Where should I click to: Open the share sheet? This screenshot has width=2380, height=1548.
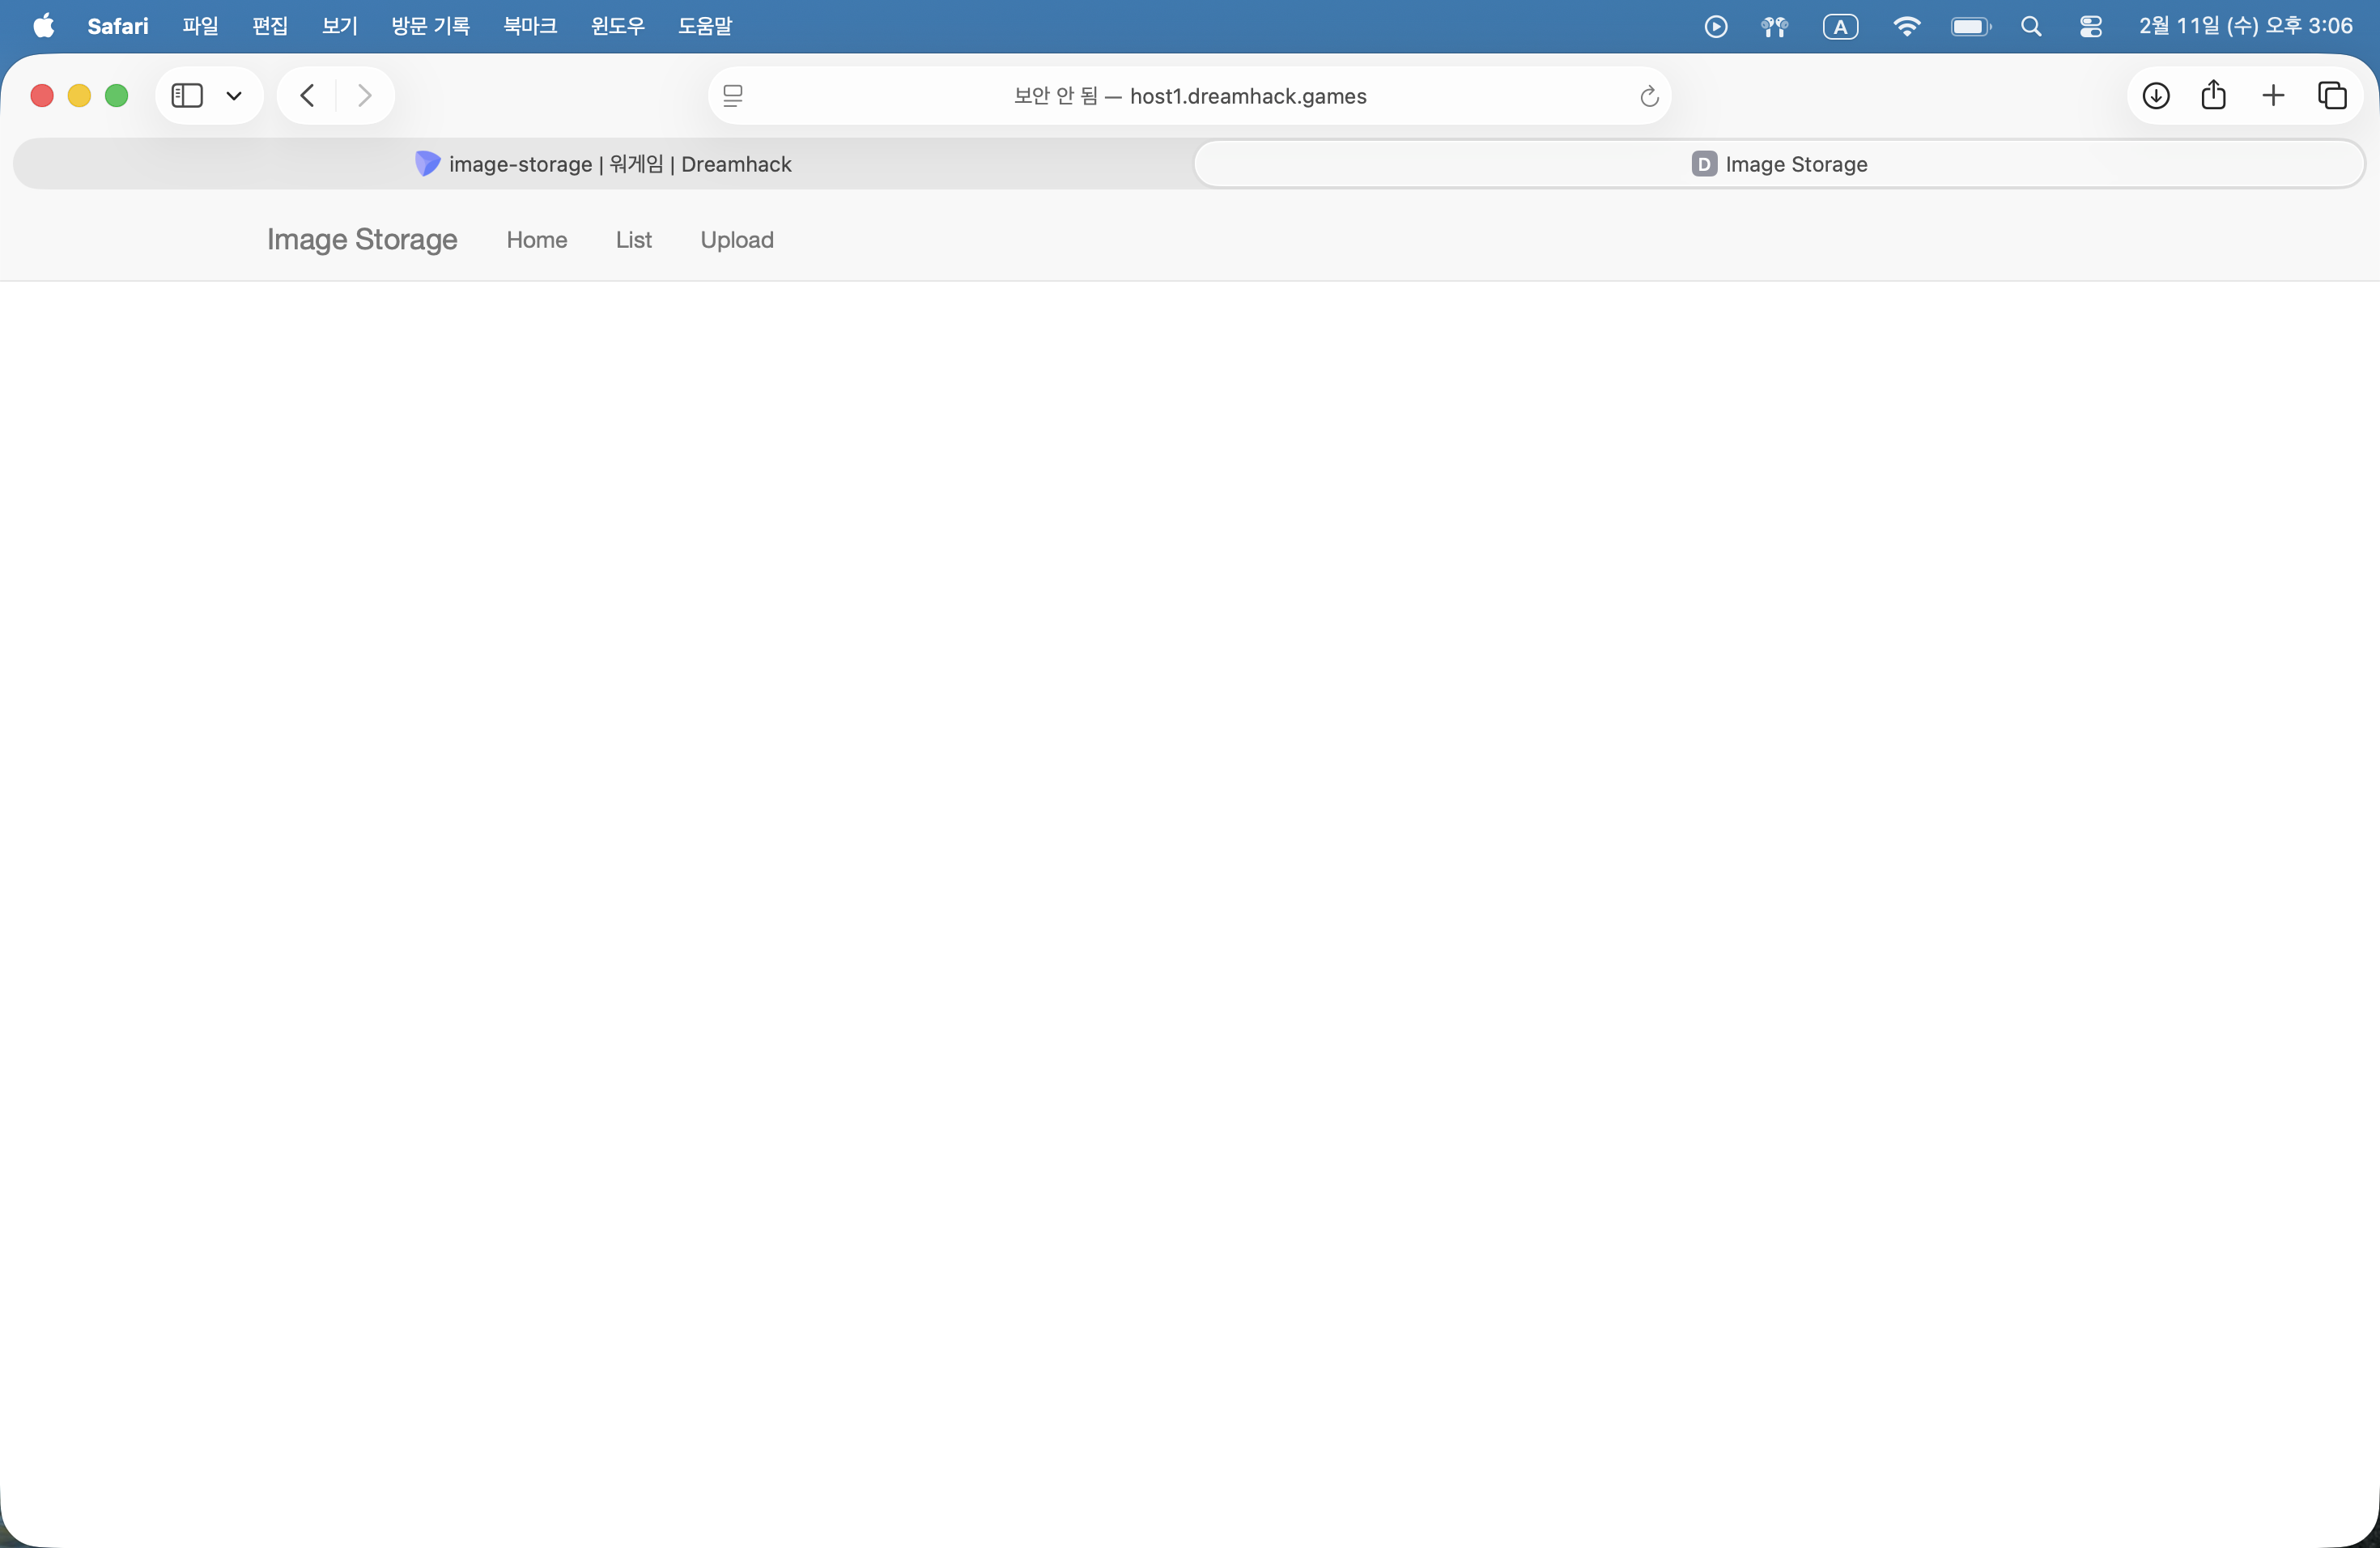(2214, 96)
